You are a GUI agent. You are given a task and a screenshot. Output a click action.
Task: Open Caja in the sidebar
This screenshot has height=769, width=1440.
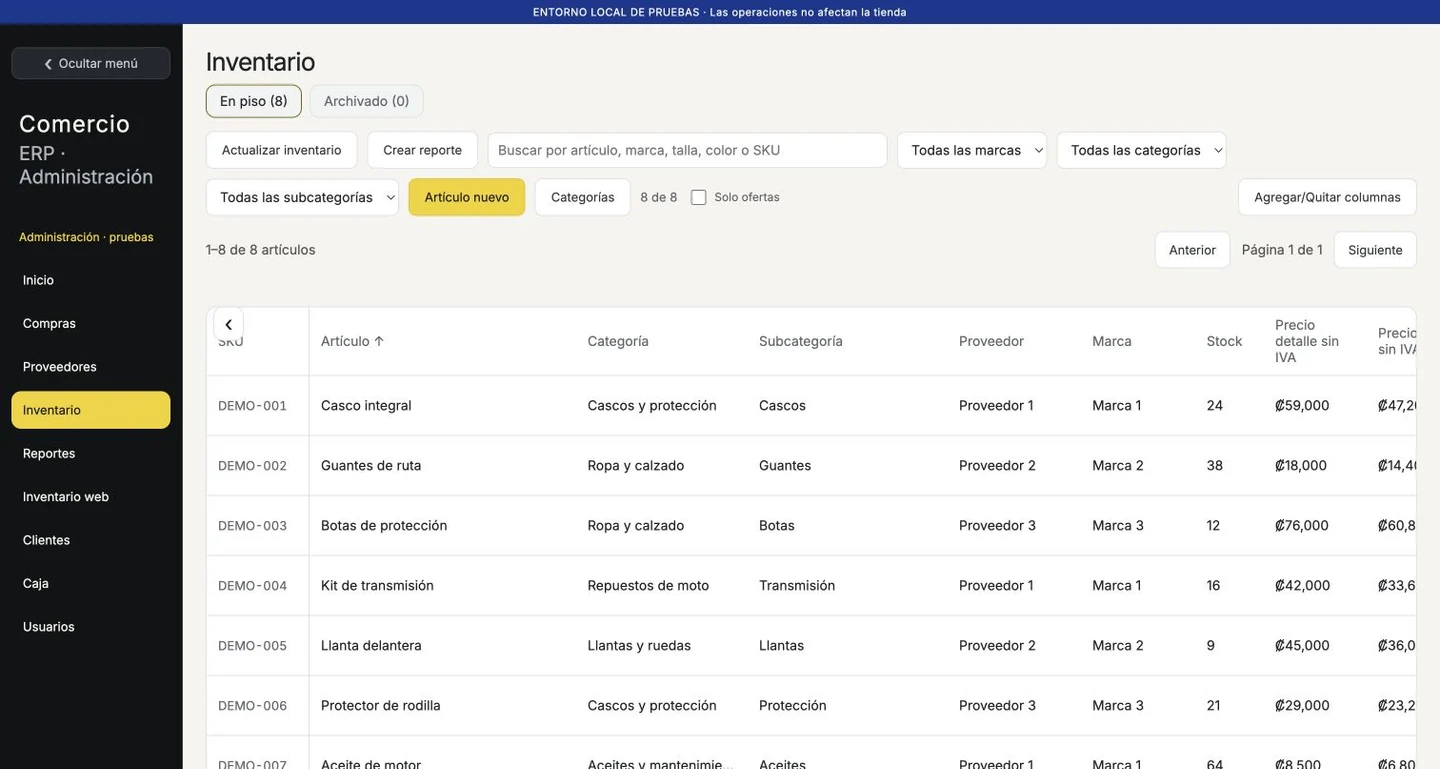pos(91,583)
